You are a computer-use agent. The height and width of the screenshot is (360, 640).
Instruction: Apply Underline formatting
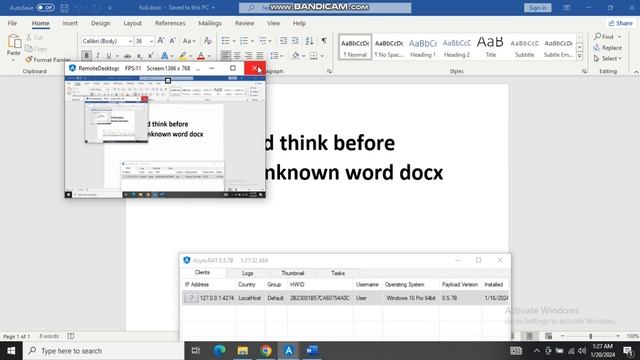click(109, 56)
